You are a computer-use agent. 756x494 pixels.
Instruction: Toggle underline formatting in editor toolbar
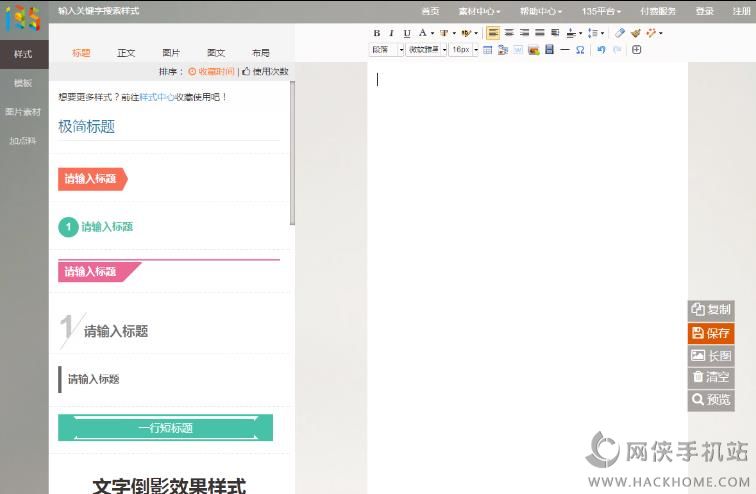[406, 33]
